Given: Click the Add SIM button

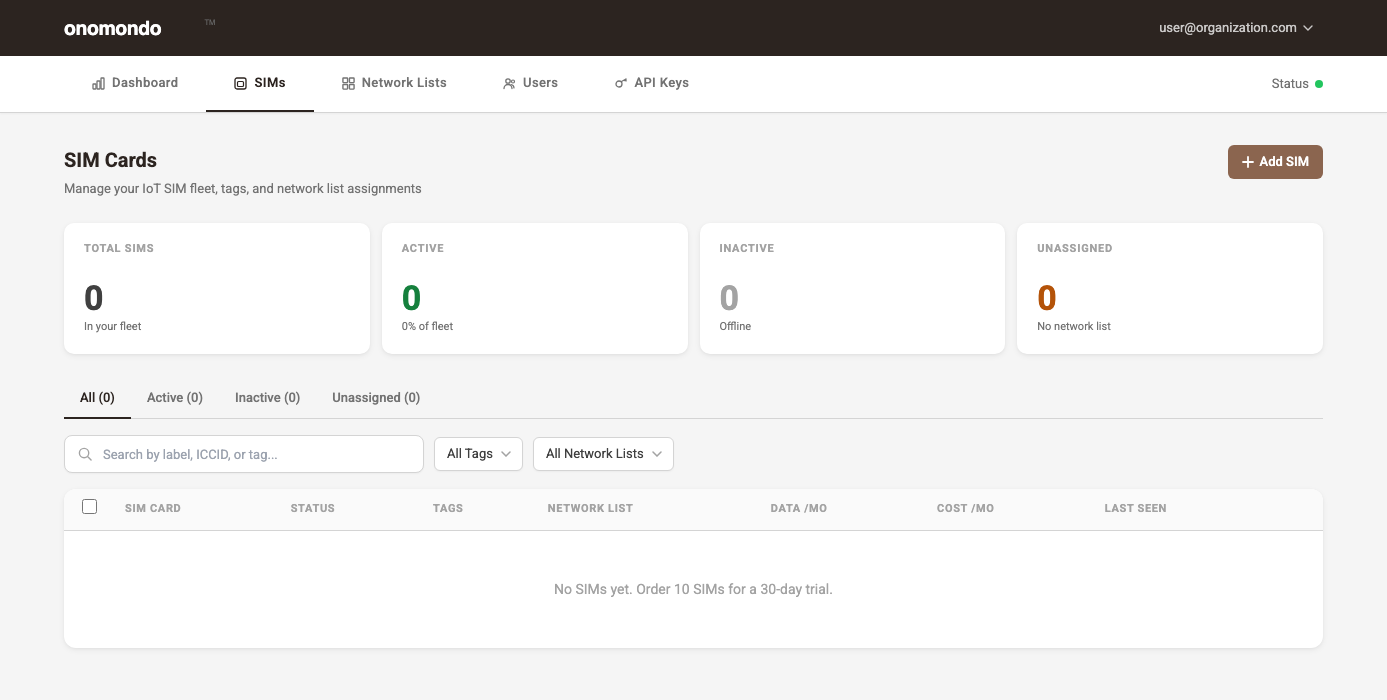Looking at the screenshot, I should tap(1275, 162).
